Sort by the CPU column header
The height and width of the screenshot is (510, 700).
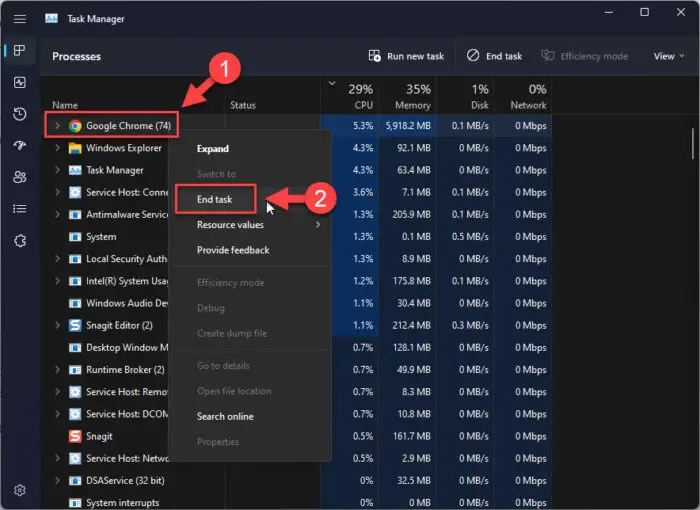click(x=350, y=96)
